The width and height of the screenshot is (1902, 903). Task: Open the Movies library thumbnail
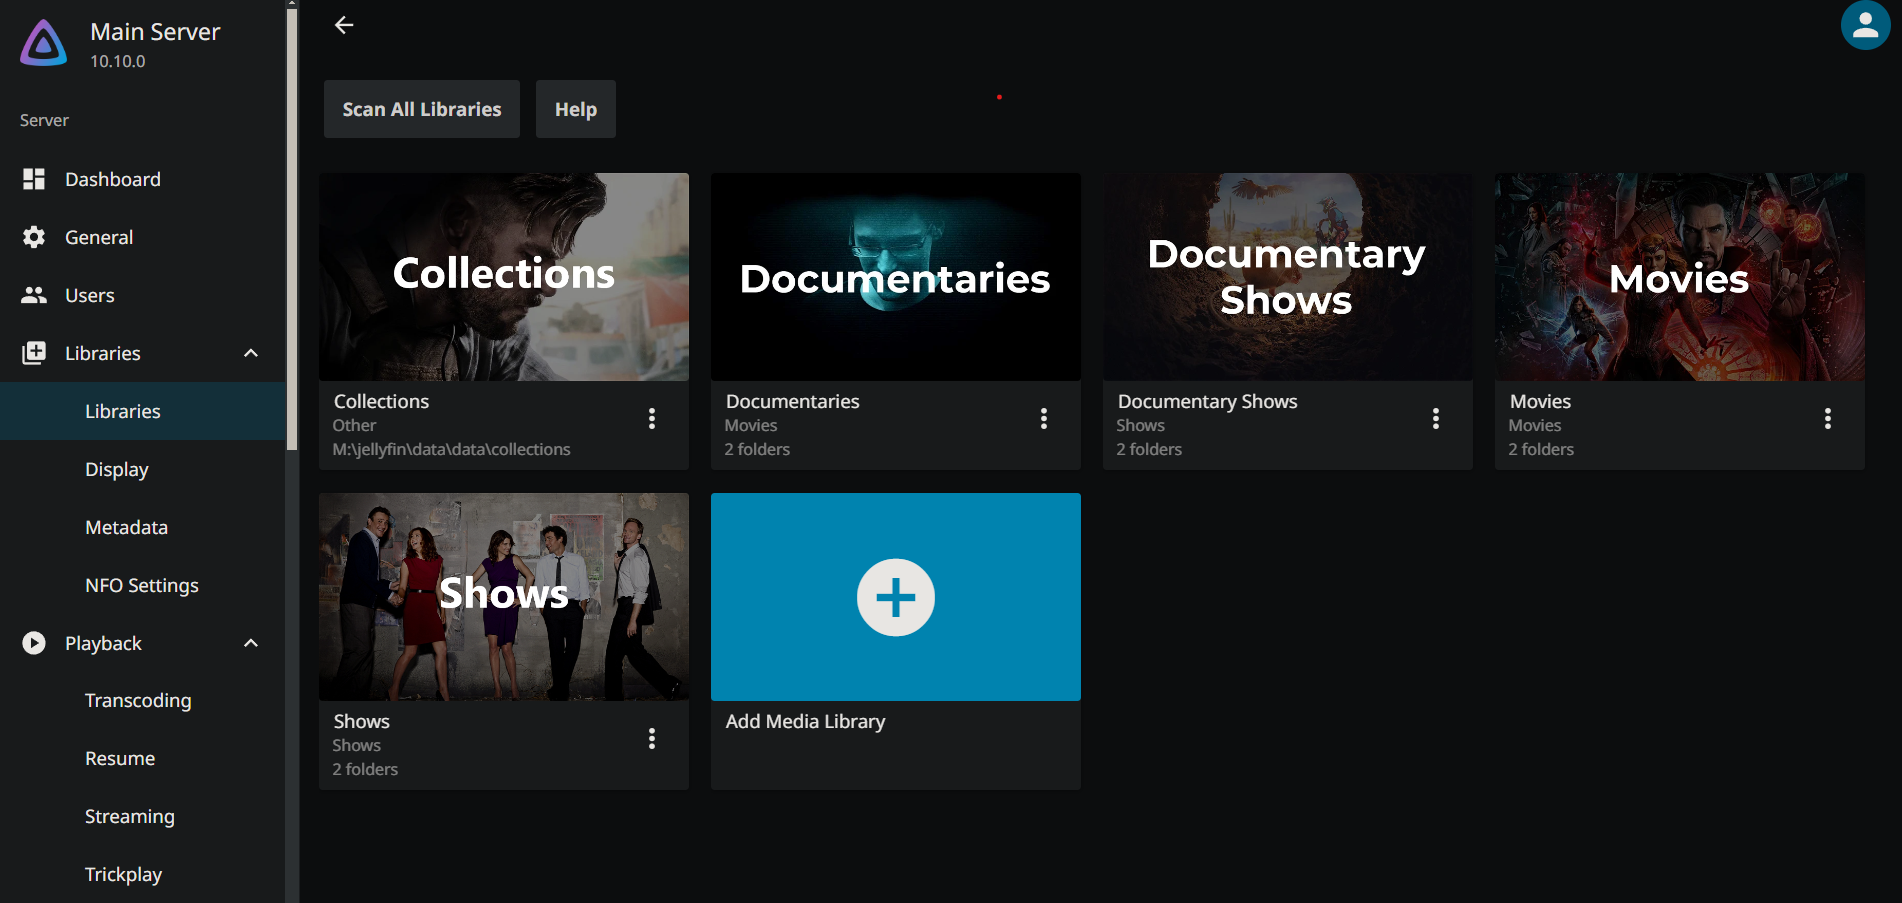click(x=1679, y=277)
